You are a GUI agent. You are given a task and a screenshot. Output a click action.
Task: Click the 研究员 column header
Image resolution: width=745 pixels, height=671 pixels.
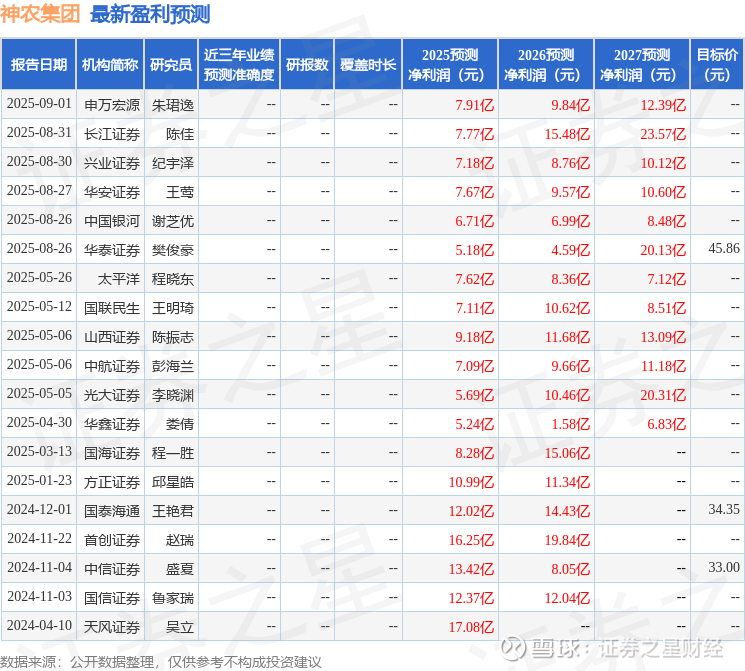pos(171,65)
